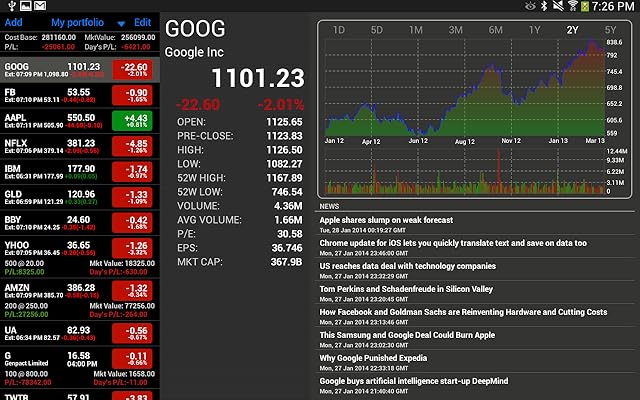
Task: Tap the Wi-Fi signal icon
Action: 573,6
